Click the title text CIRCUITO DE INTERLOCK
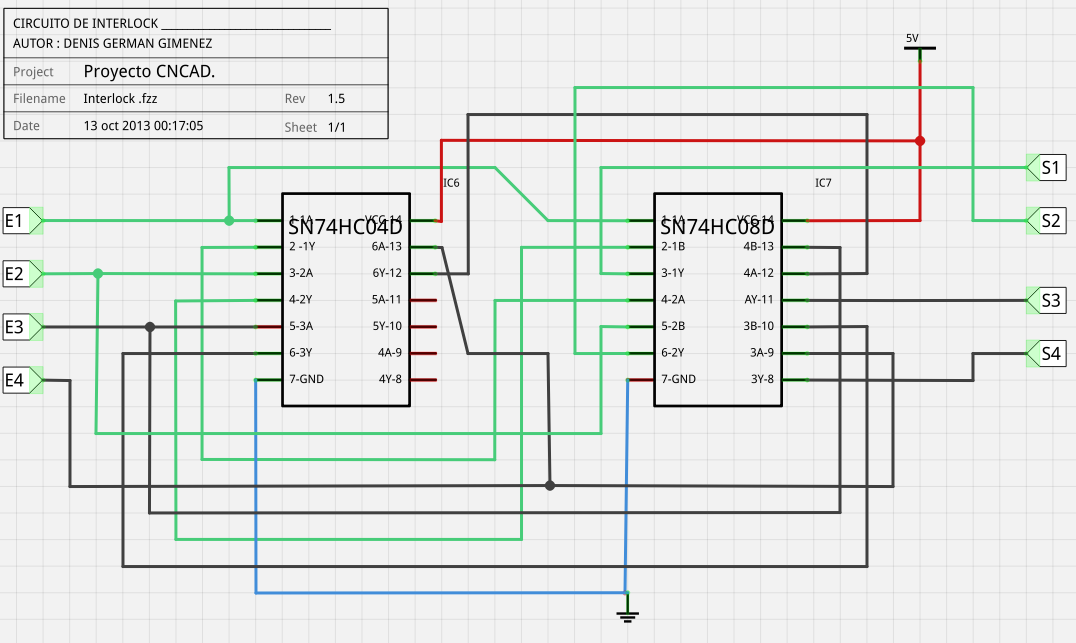The width and height of the screenshot is (1076, 643). (86, 23)
